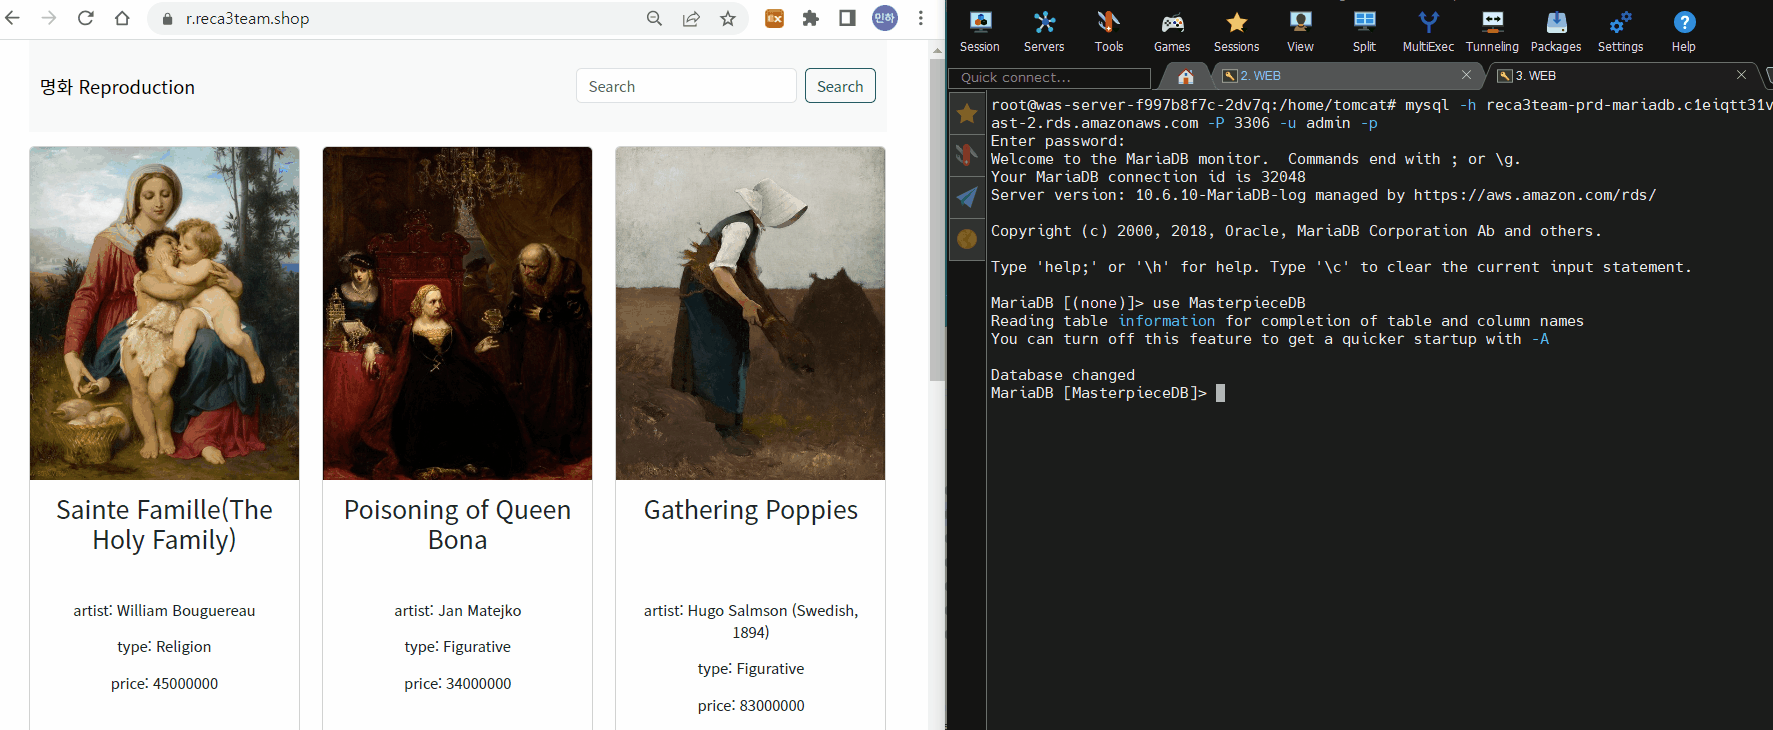The width and height of the screenshot is (1773, 730).
Task: Go back in Chrome browser
Action: (x=13, y=18)
